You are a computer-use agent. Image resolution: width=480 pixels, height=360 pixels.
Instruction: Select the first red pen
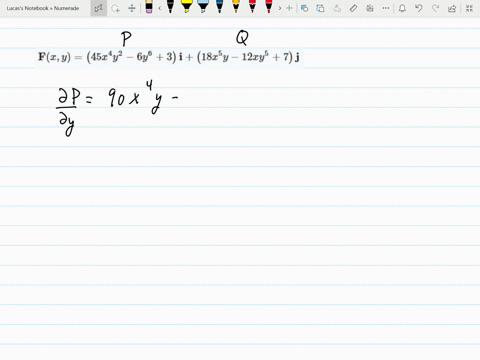tap(252, 7)
